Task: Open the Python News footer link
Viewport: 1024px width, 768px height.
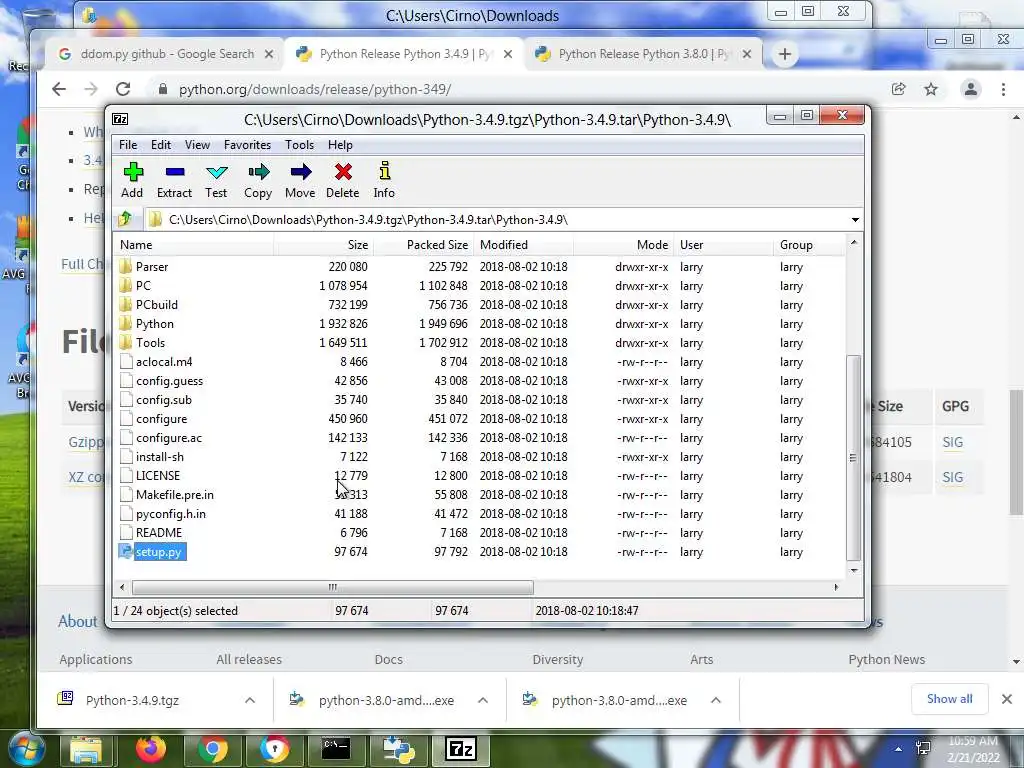Action: [x=886, y=660]
